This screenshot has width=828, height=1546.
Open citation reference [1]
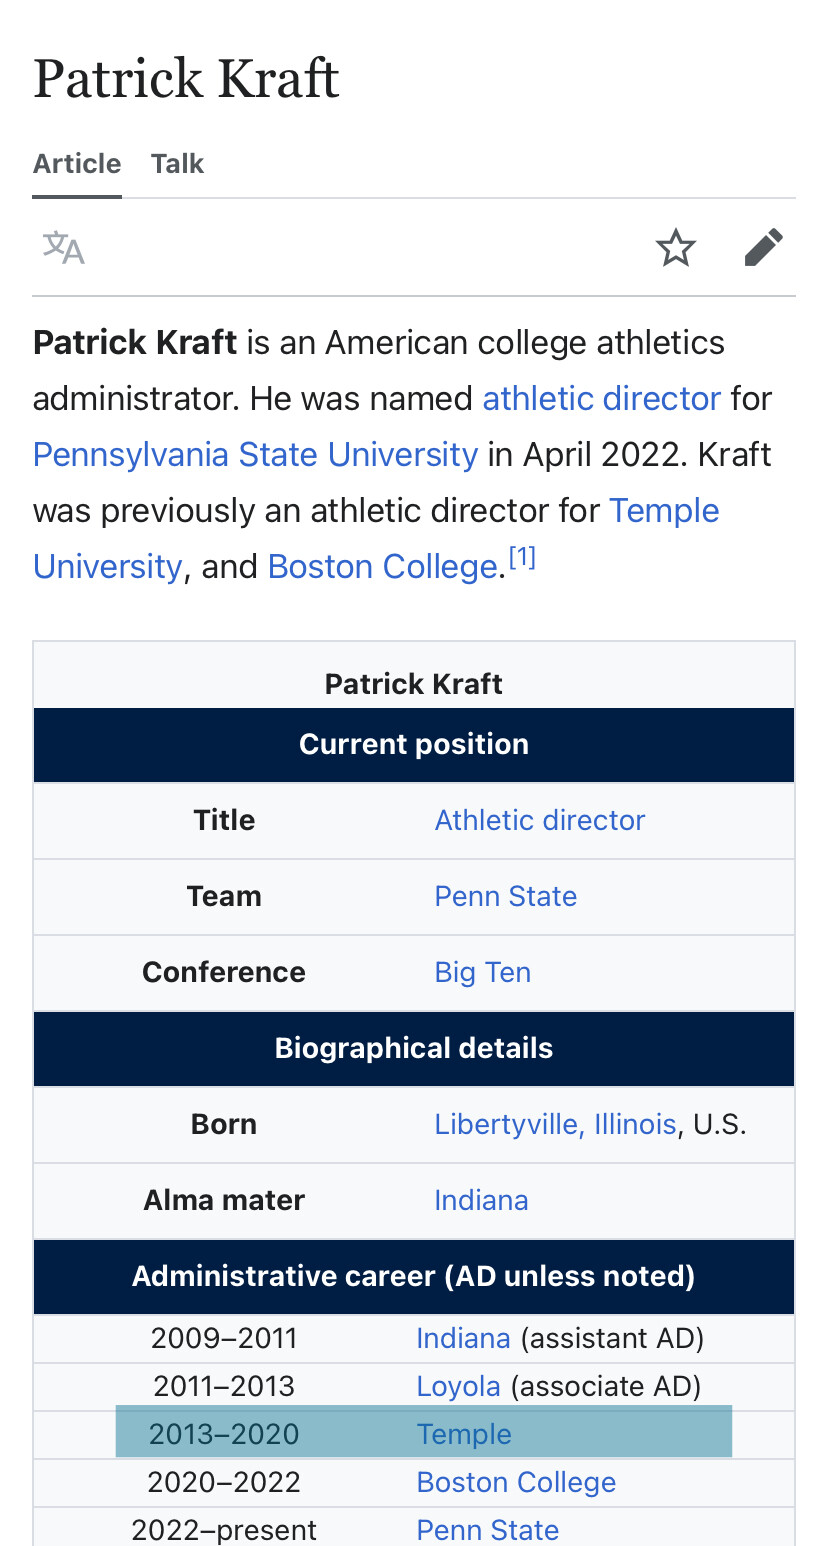pos(522,558)
